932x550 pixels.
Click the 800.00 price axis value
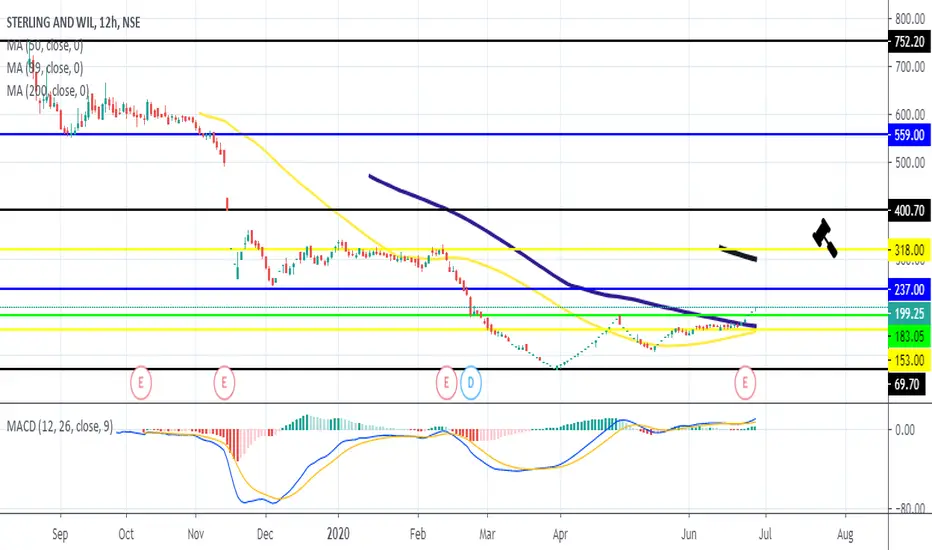coord(910,19)
